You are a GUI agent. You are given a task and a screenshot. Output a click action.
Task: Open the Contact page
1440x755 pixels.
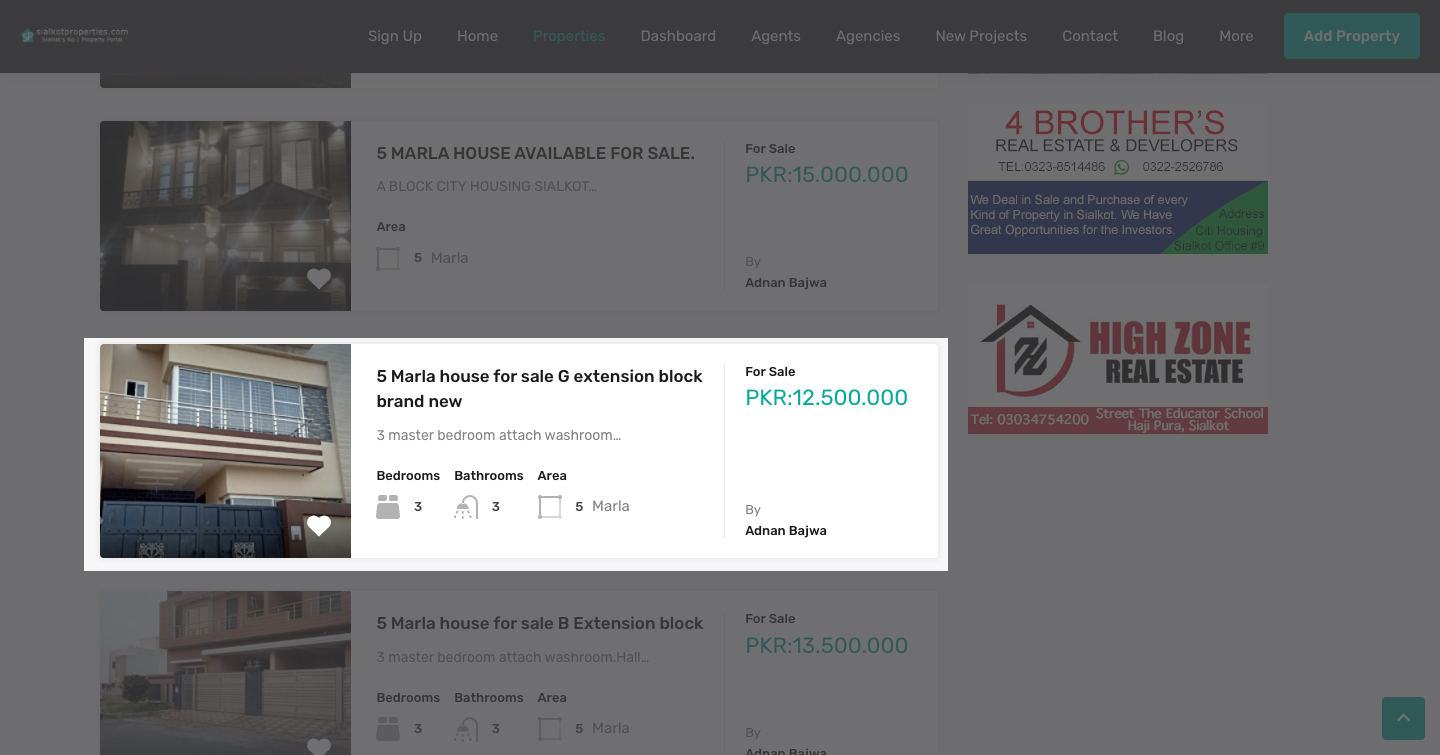1090,36
